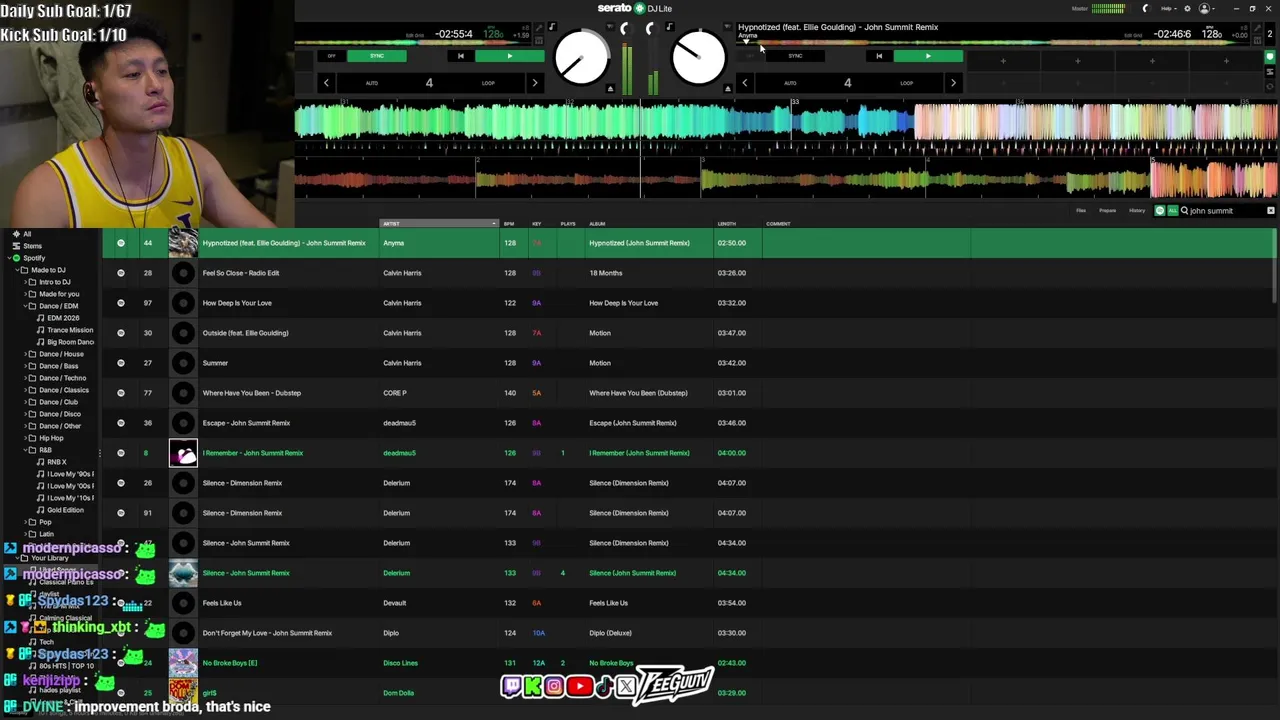Toggle Spotify search filter icon
The image size is (1280, 720).
click(1160, 211)
